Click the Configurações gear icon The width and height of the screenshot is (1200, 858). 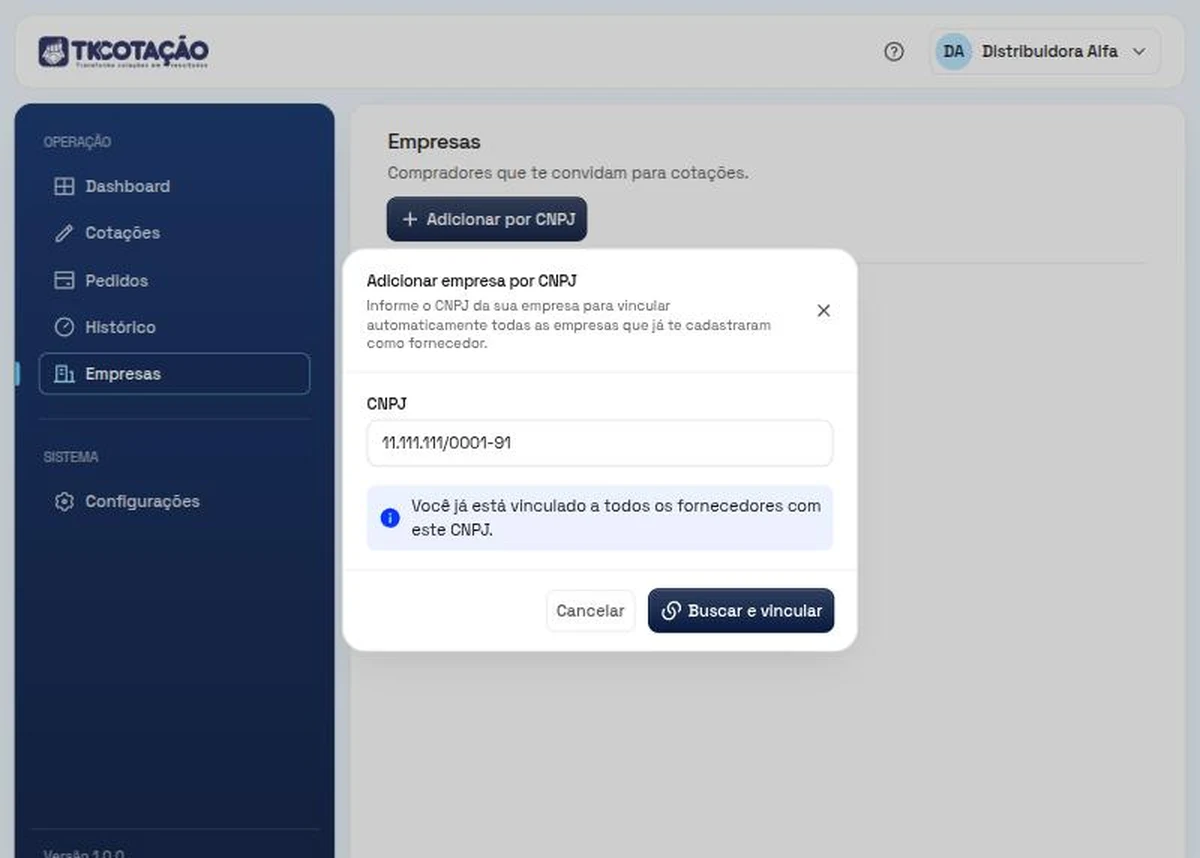(64, 501)
